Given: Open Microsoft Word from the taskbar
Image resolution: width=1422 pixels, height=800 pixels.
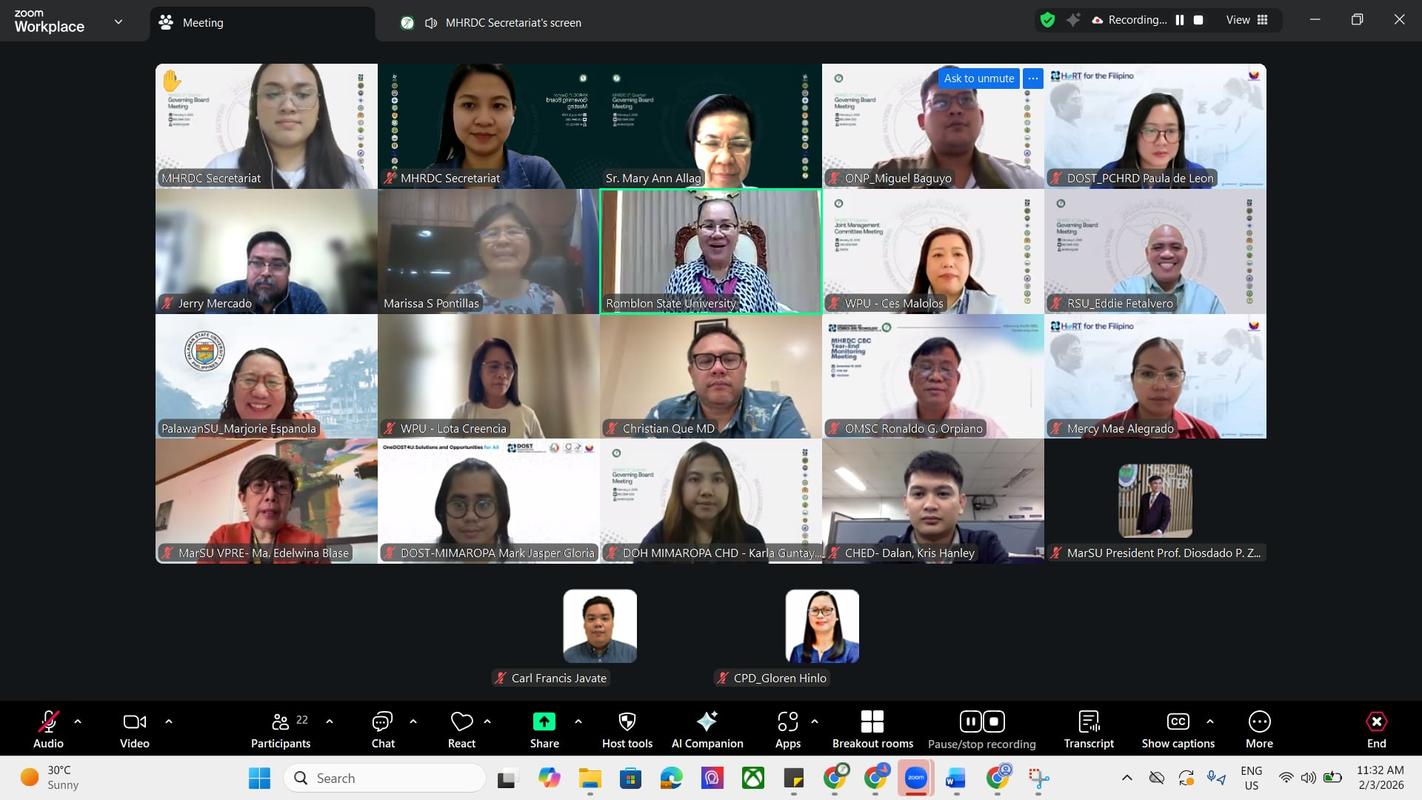Looking at the screenshot, I should point(955,778).
